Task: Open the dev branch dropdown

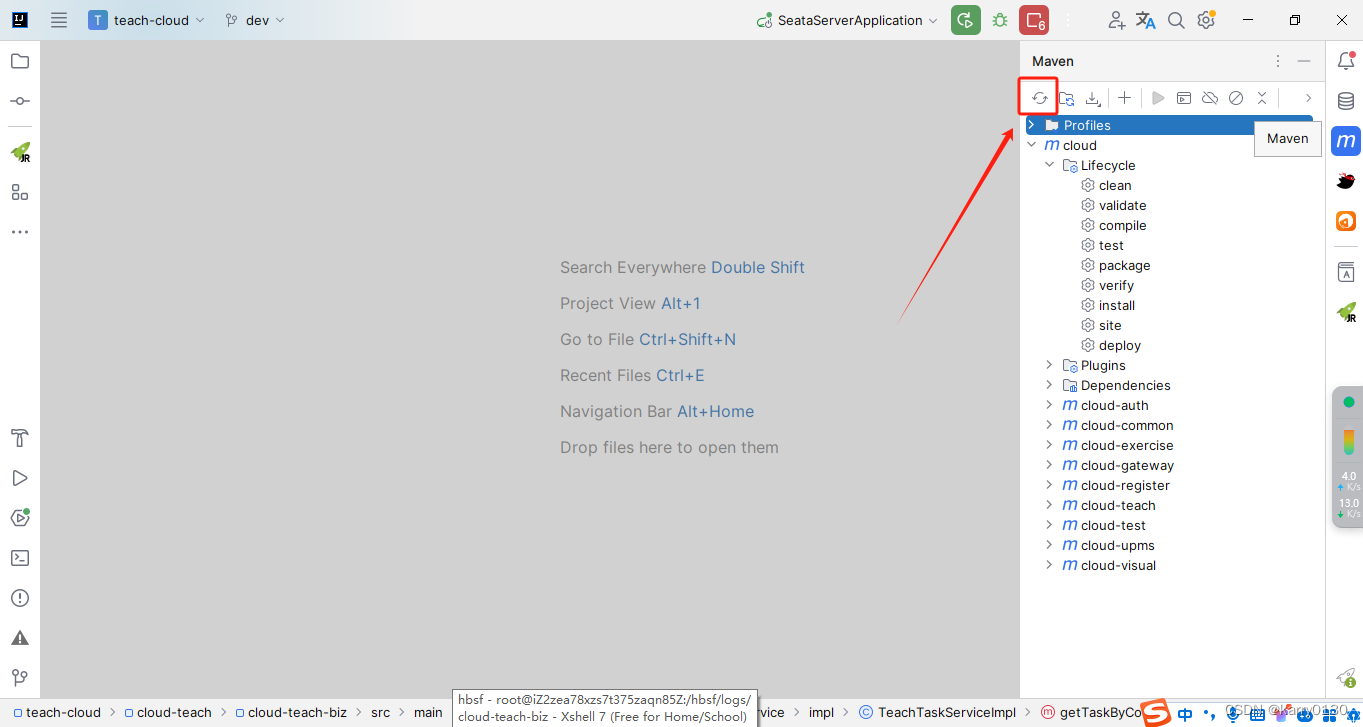Action: 253,20
